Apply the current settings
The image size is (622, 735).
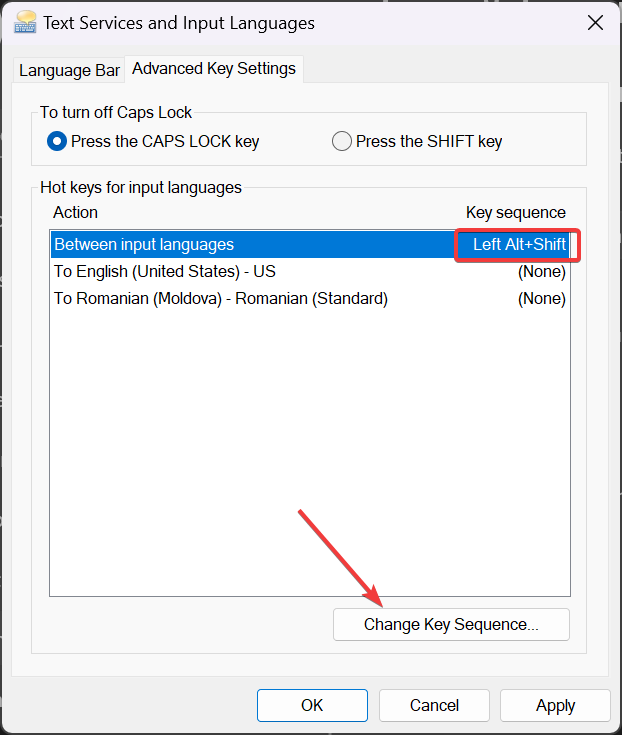pos(555,705)
